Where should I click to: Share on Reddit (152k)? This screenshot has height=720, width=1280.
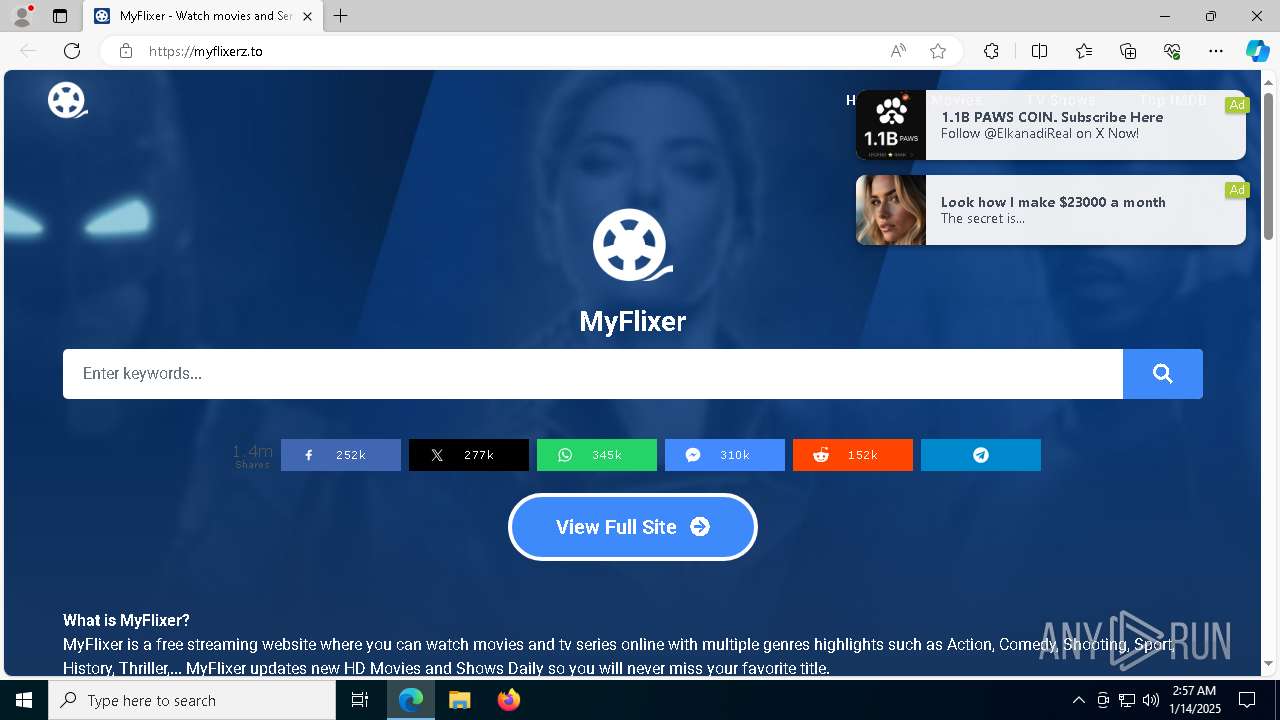tap(853, 455)
